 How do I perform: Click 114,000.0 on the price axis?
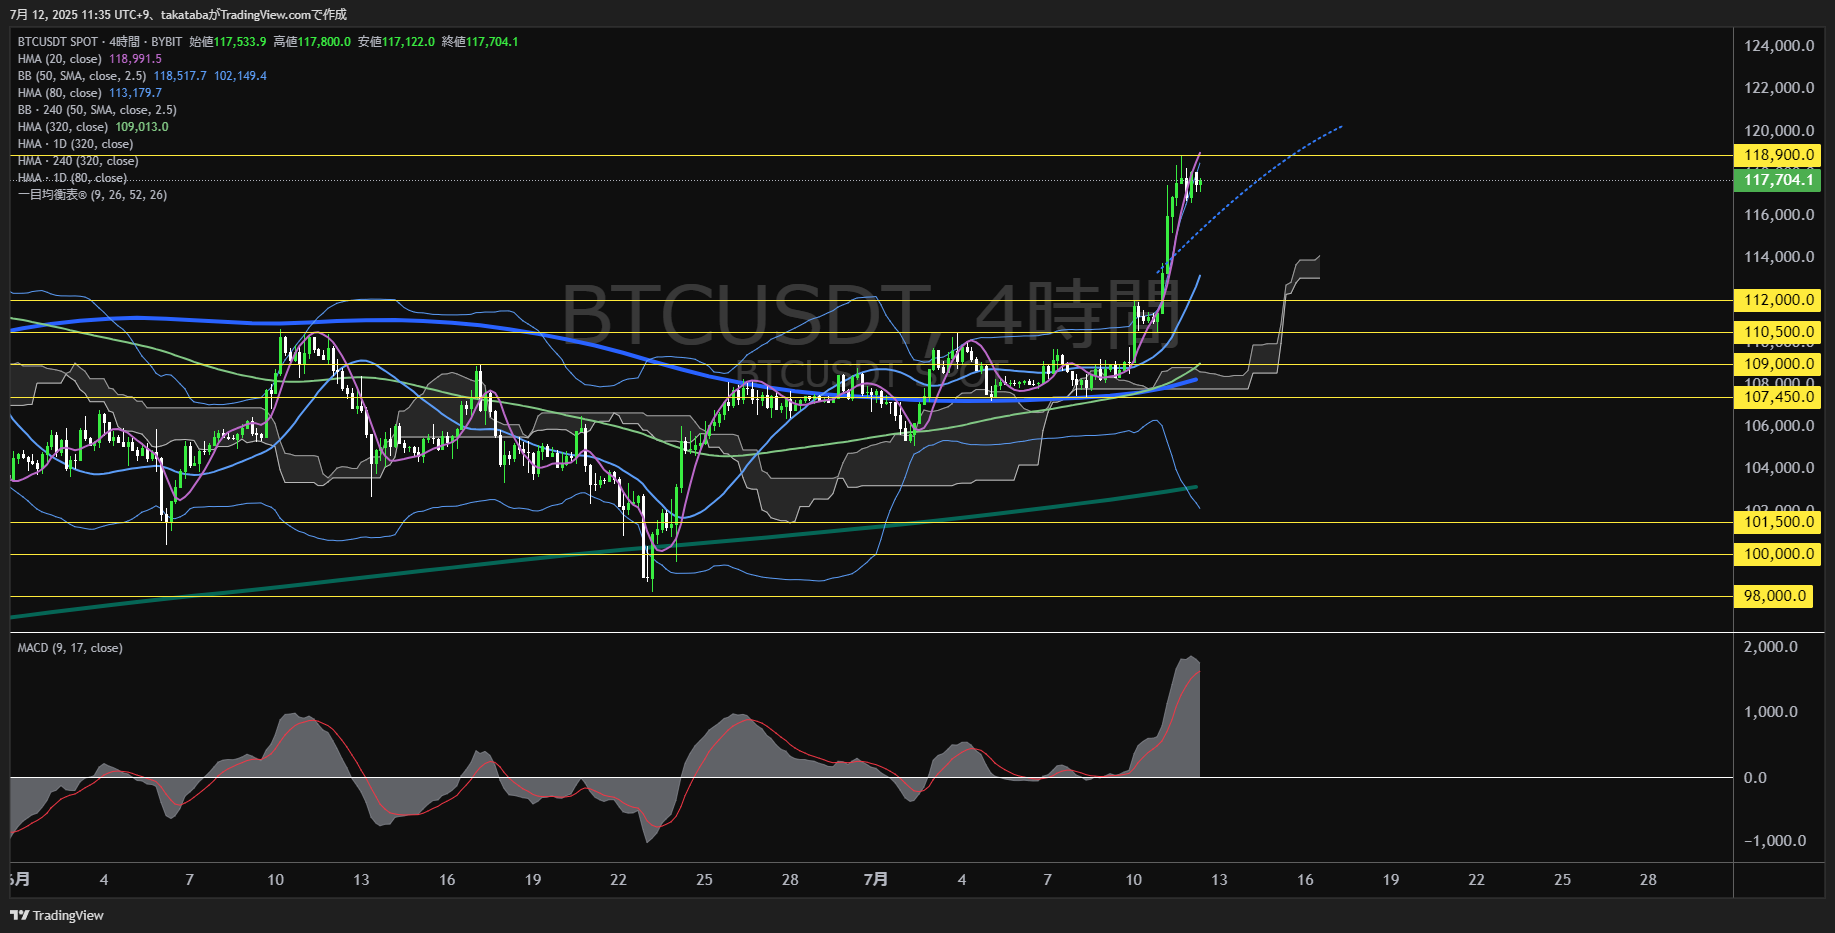(x=1779, y=257)
